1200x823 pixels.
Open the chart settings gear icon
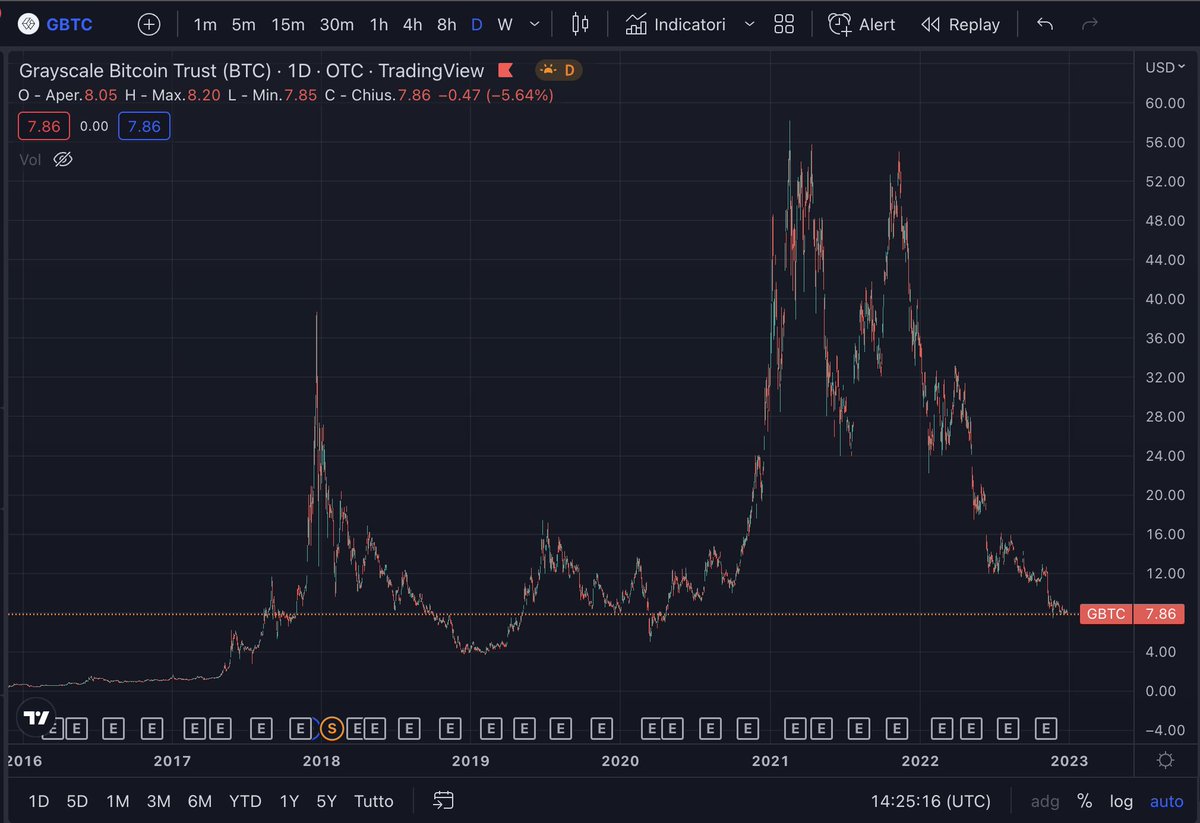(x=1165, y=760)
